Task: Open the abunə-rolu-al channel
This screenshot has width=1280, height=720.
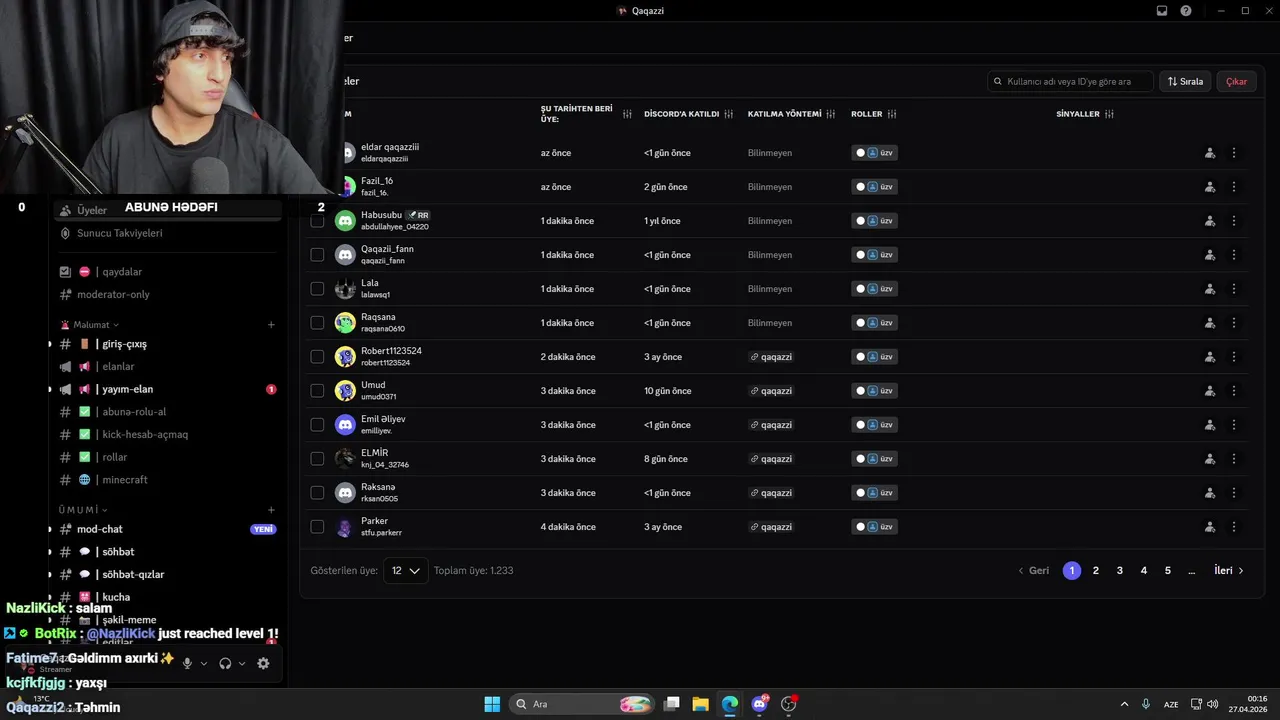Action: tap(167, 412)
